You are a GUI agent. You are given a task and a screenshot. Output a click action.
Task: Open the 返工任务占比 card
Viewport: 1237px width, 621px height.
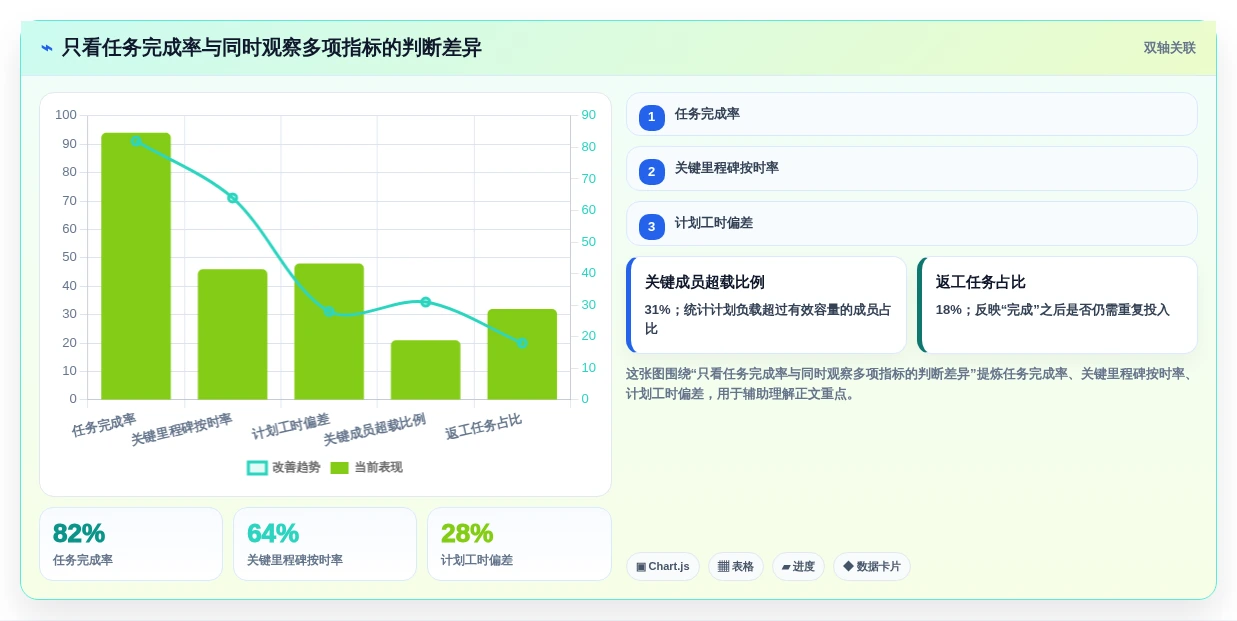pyautogui.click(x=1057, y=305)
